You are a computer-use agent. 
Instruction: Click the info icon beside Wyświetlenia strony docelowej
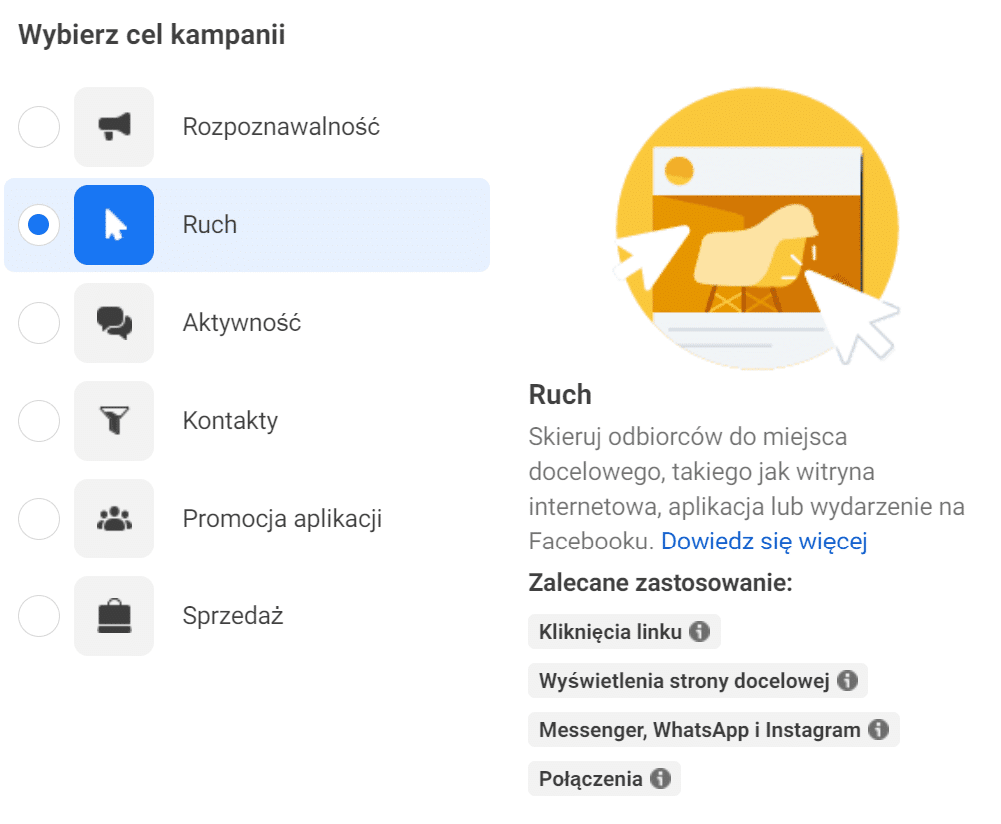point(849,680)
